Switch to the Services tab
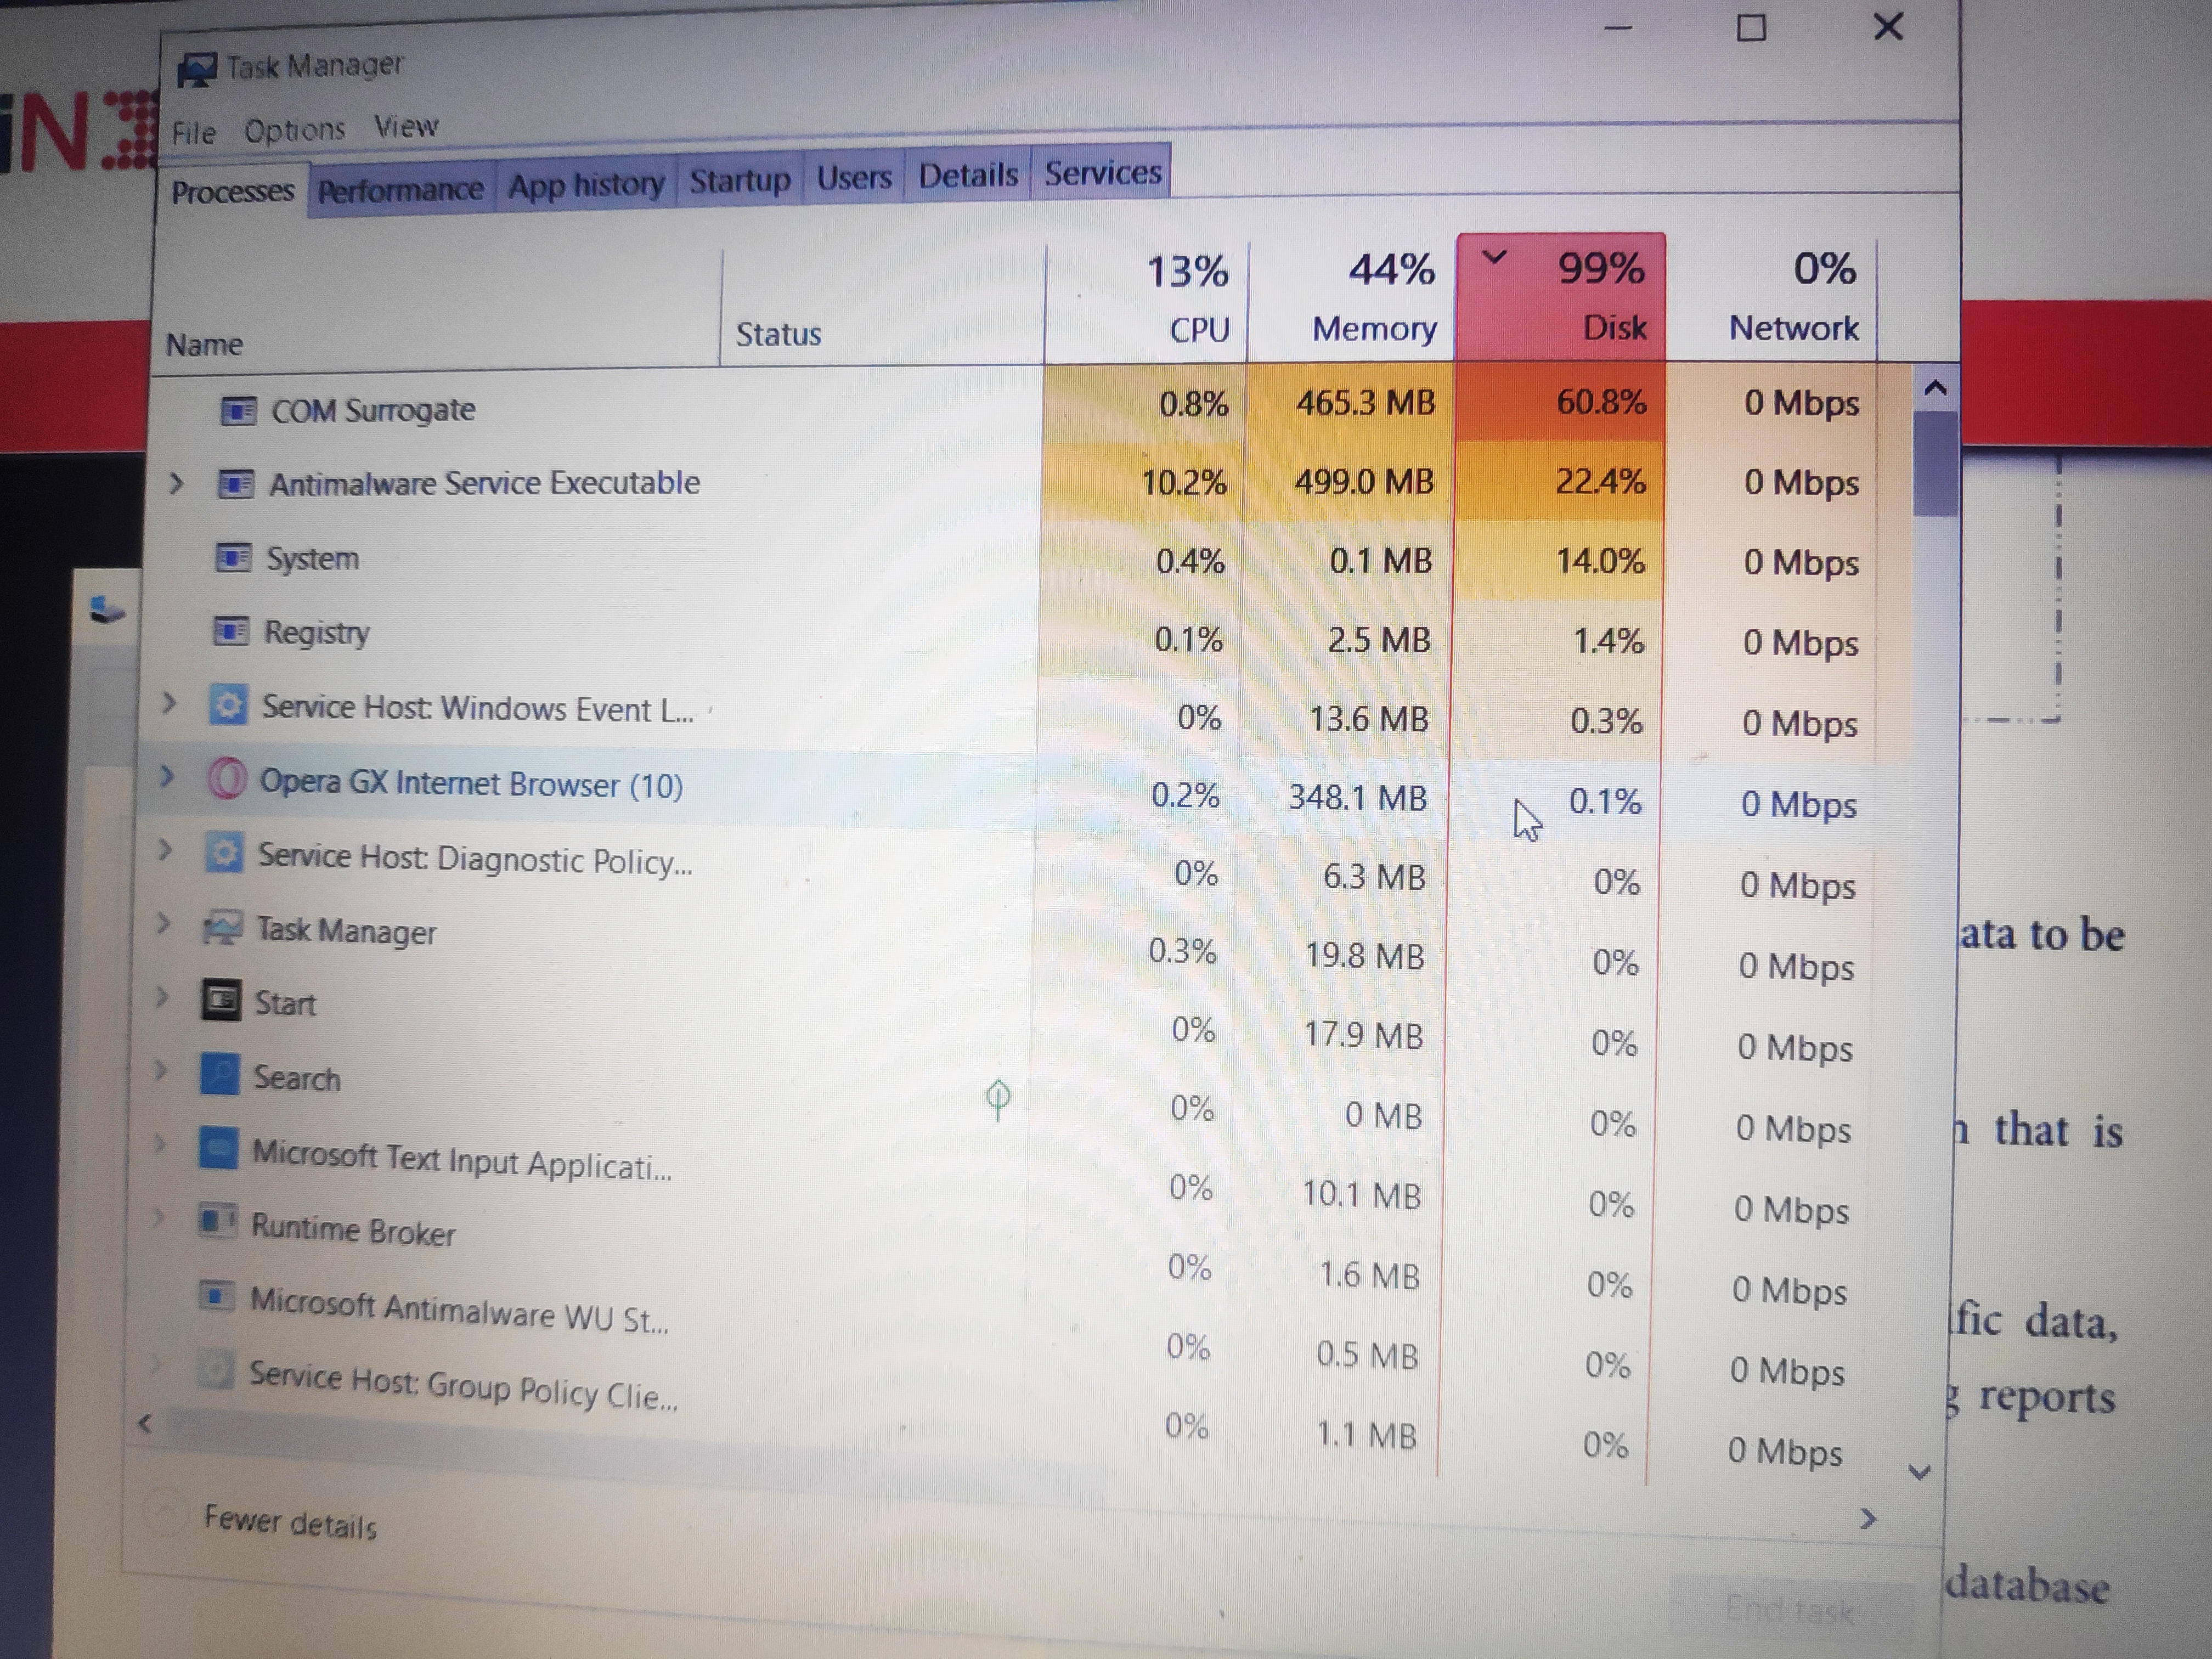 [1103, 173]
